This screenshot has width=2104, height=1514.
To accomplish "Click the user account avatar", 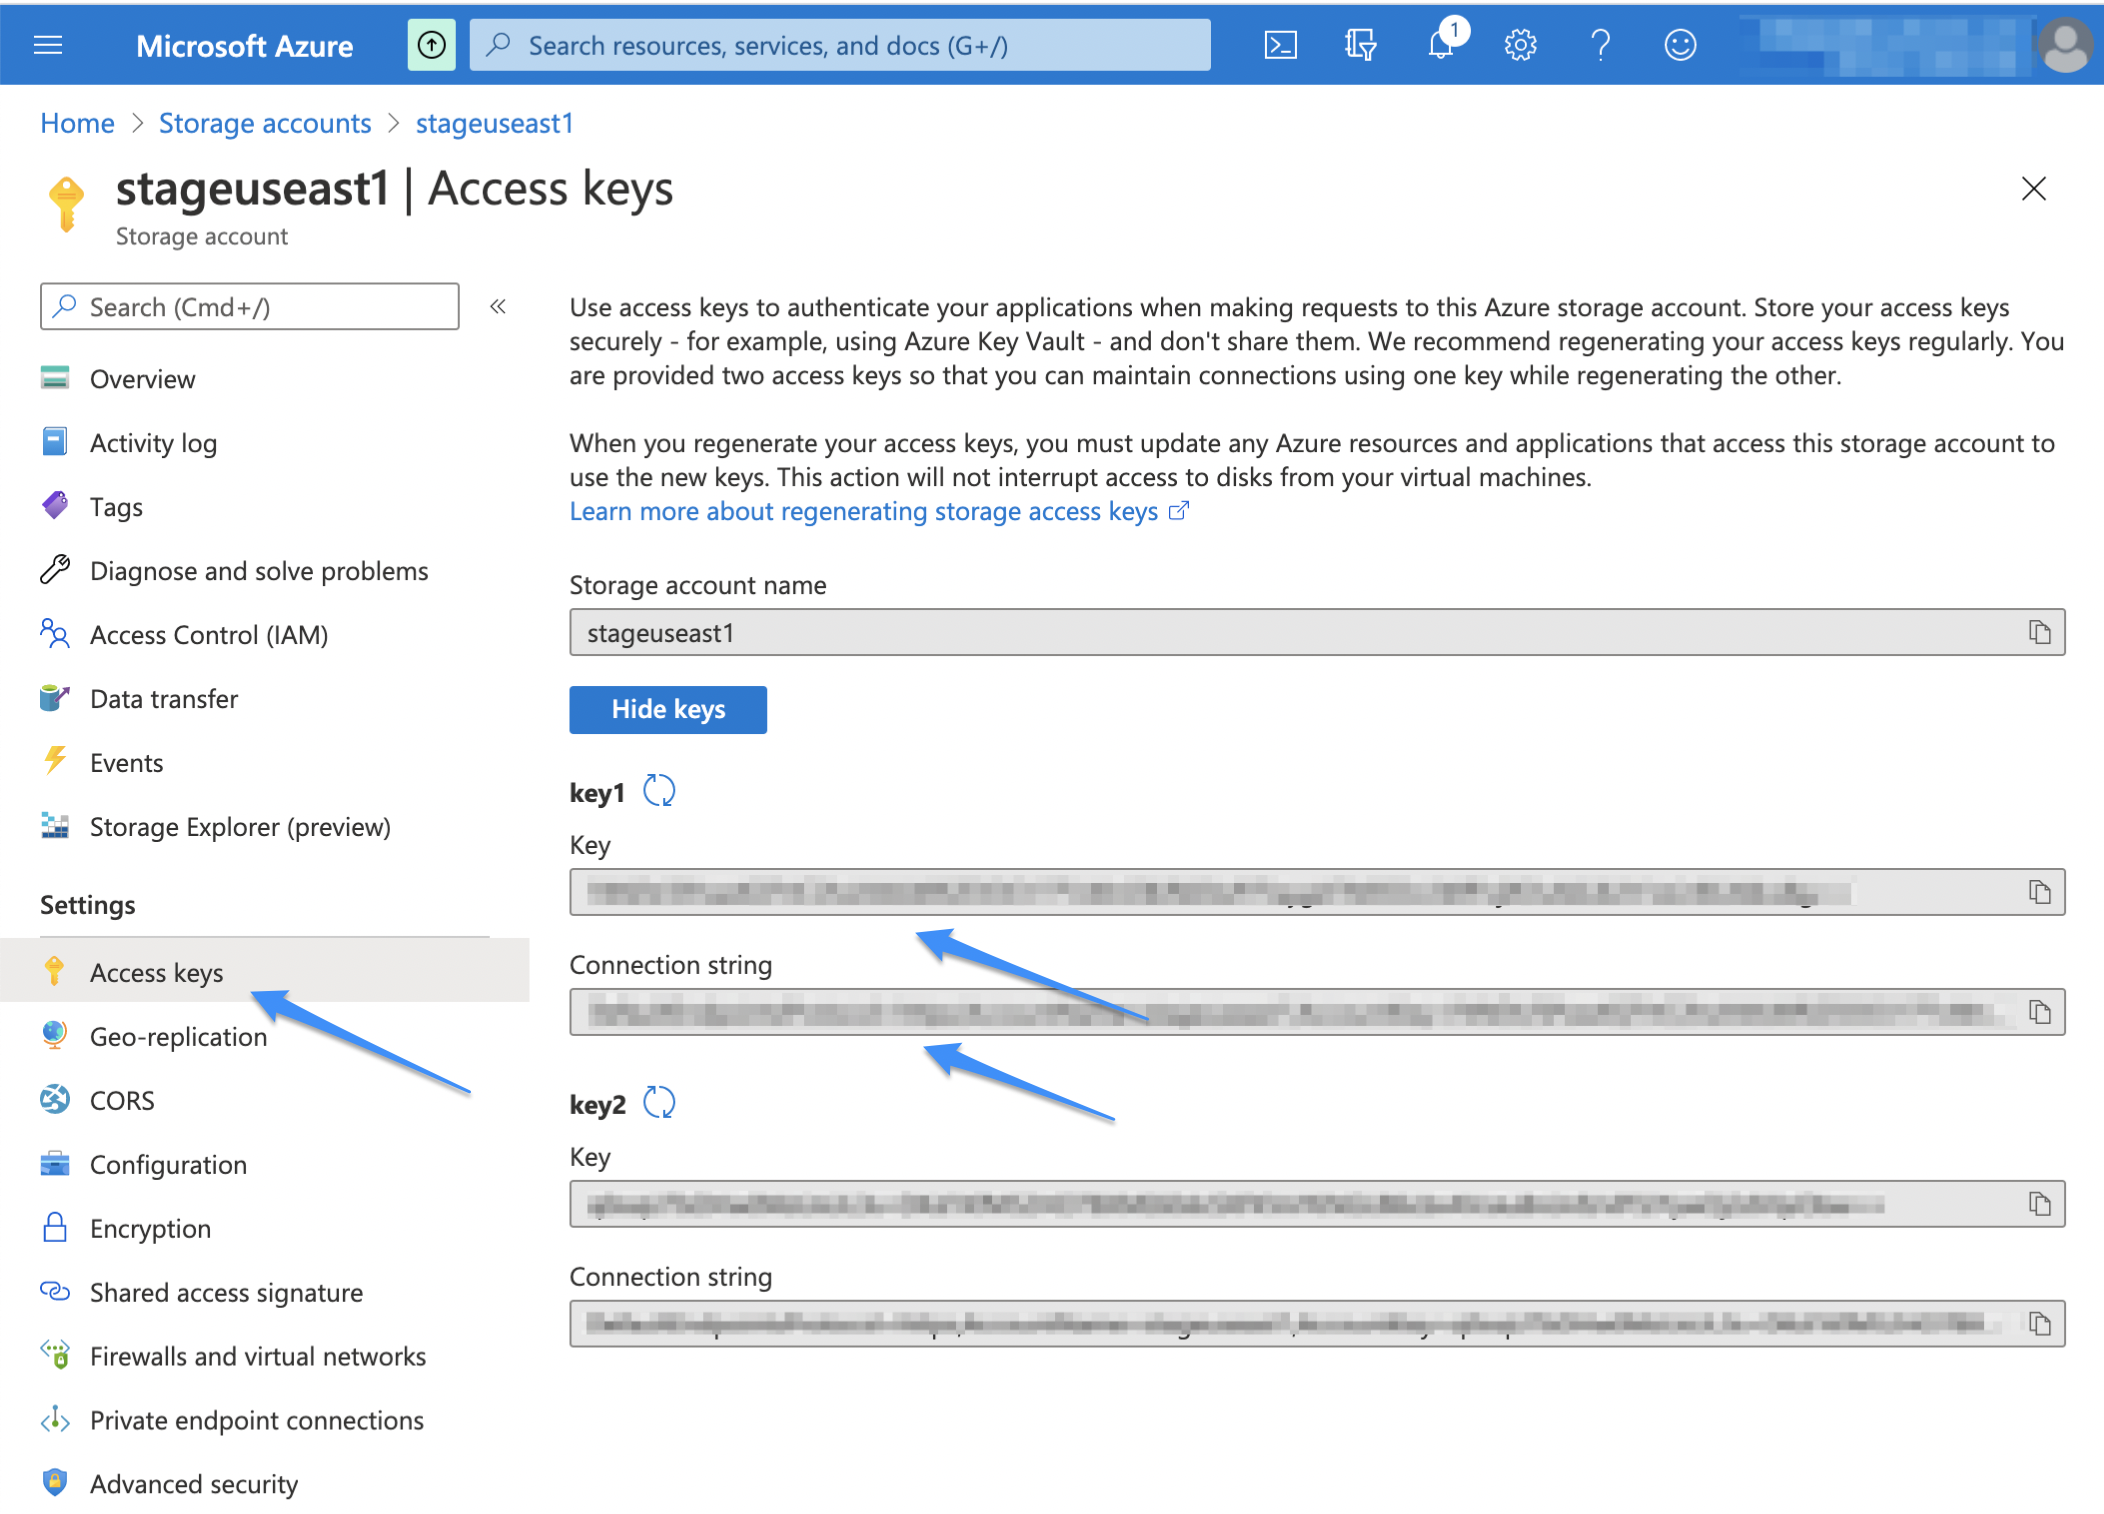I will click(2064, 45).
